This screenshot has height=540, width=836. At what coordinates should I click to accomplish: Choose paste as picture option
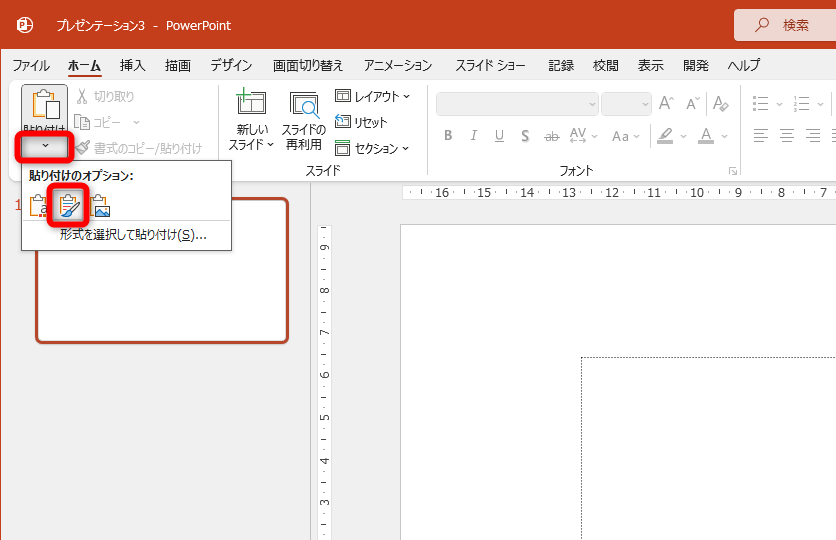point(100,206)
